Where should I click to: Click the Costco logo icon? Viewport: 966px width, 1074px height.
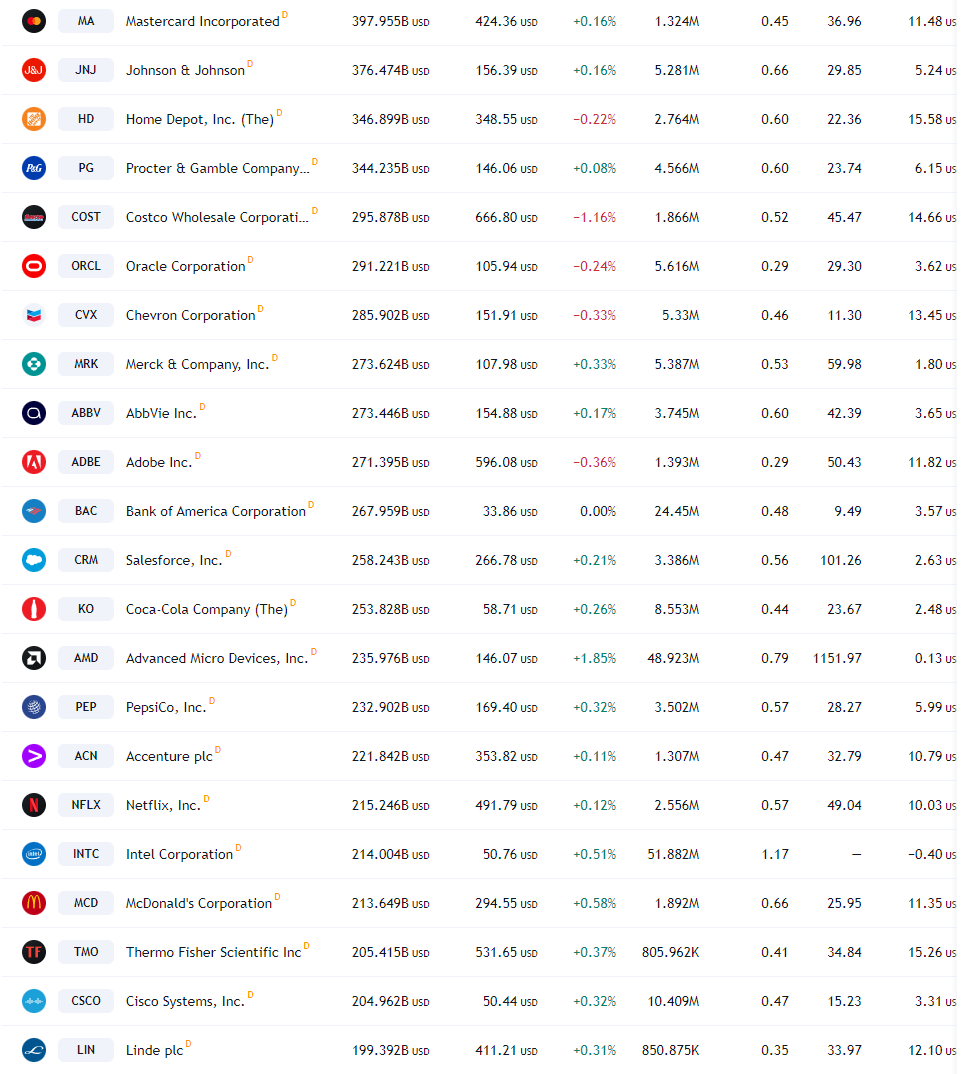tap(34, 217)
